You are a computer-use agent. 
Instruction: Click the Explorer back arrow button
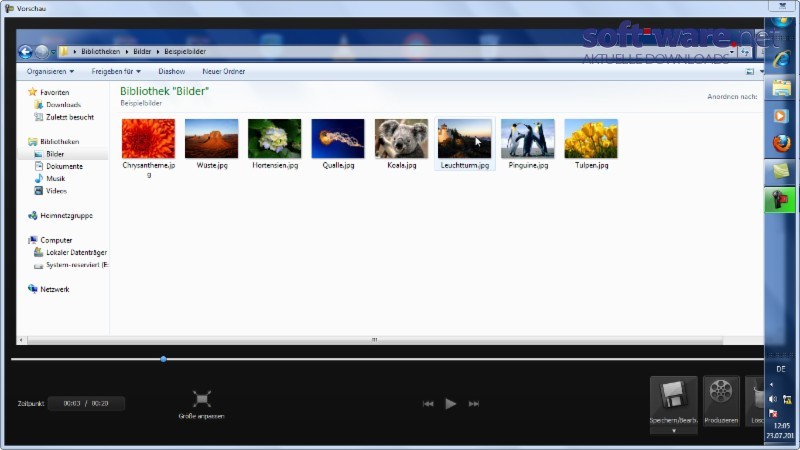pos(25,52)
